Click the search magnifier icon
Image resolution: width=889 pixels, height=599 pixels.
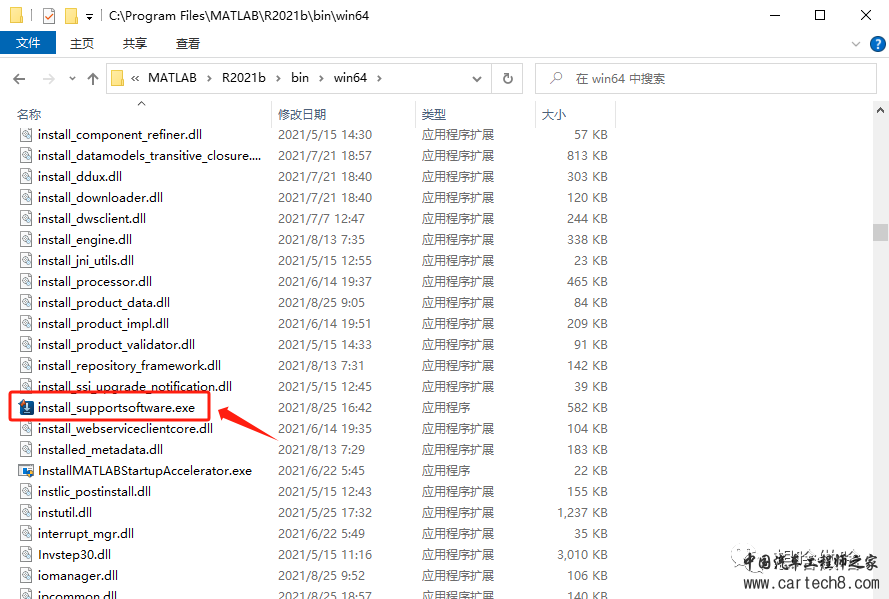(x=556, y=78)
